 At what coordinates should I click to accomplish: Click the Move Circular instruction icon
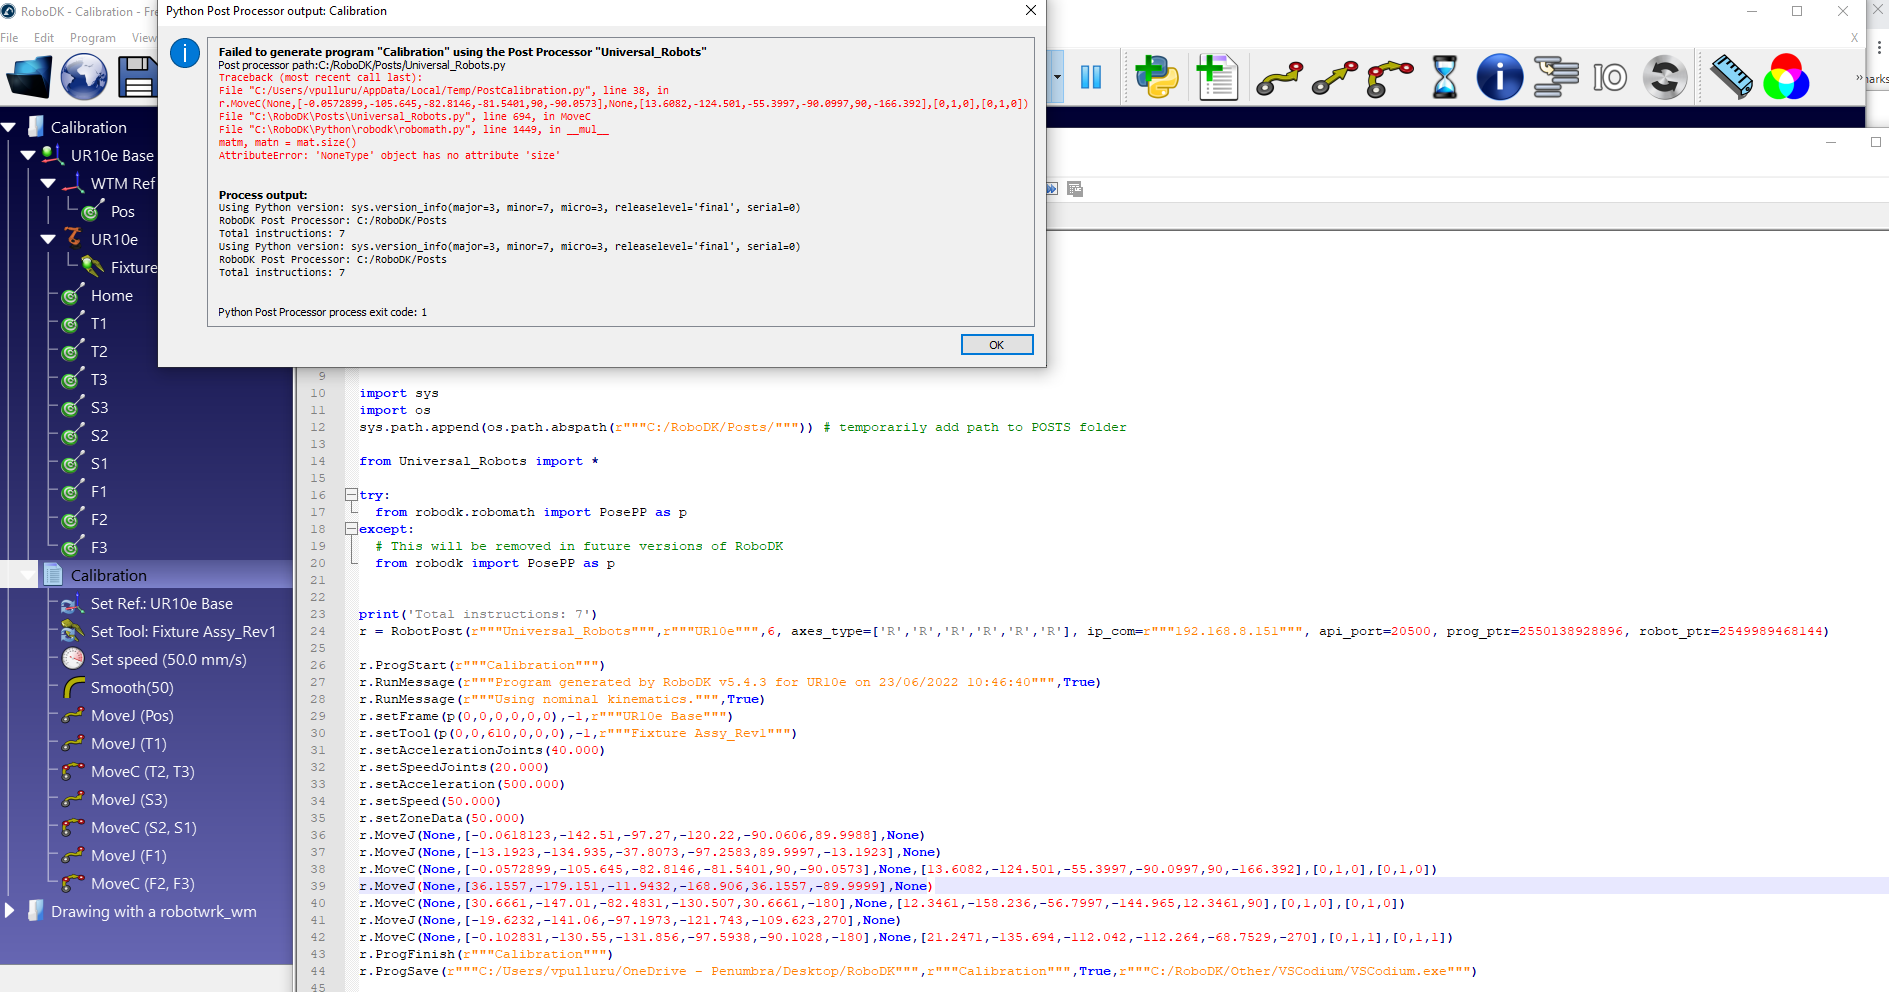point(1389,77)
